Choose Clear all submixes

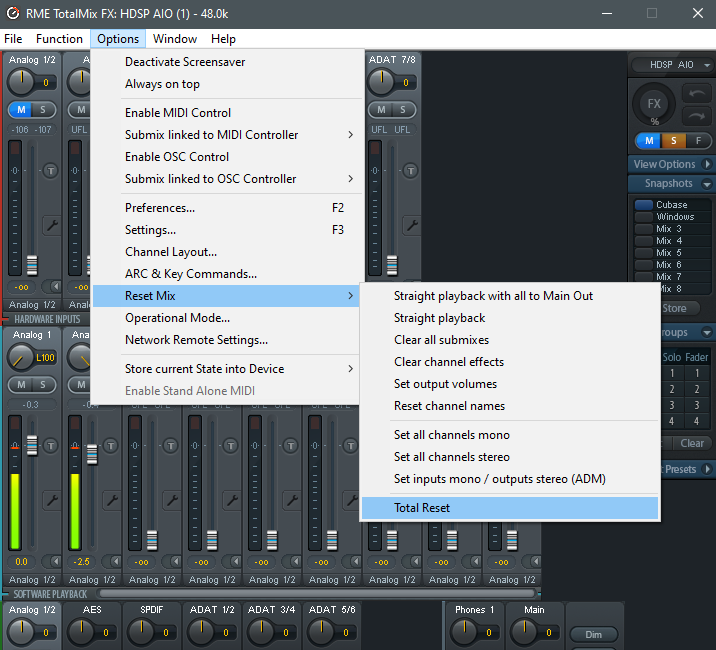click(x=510, y=340)
